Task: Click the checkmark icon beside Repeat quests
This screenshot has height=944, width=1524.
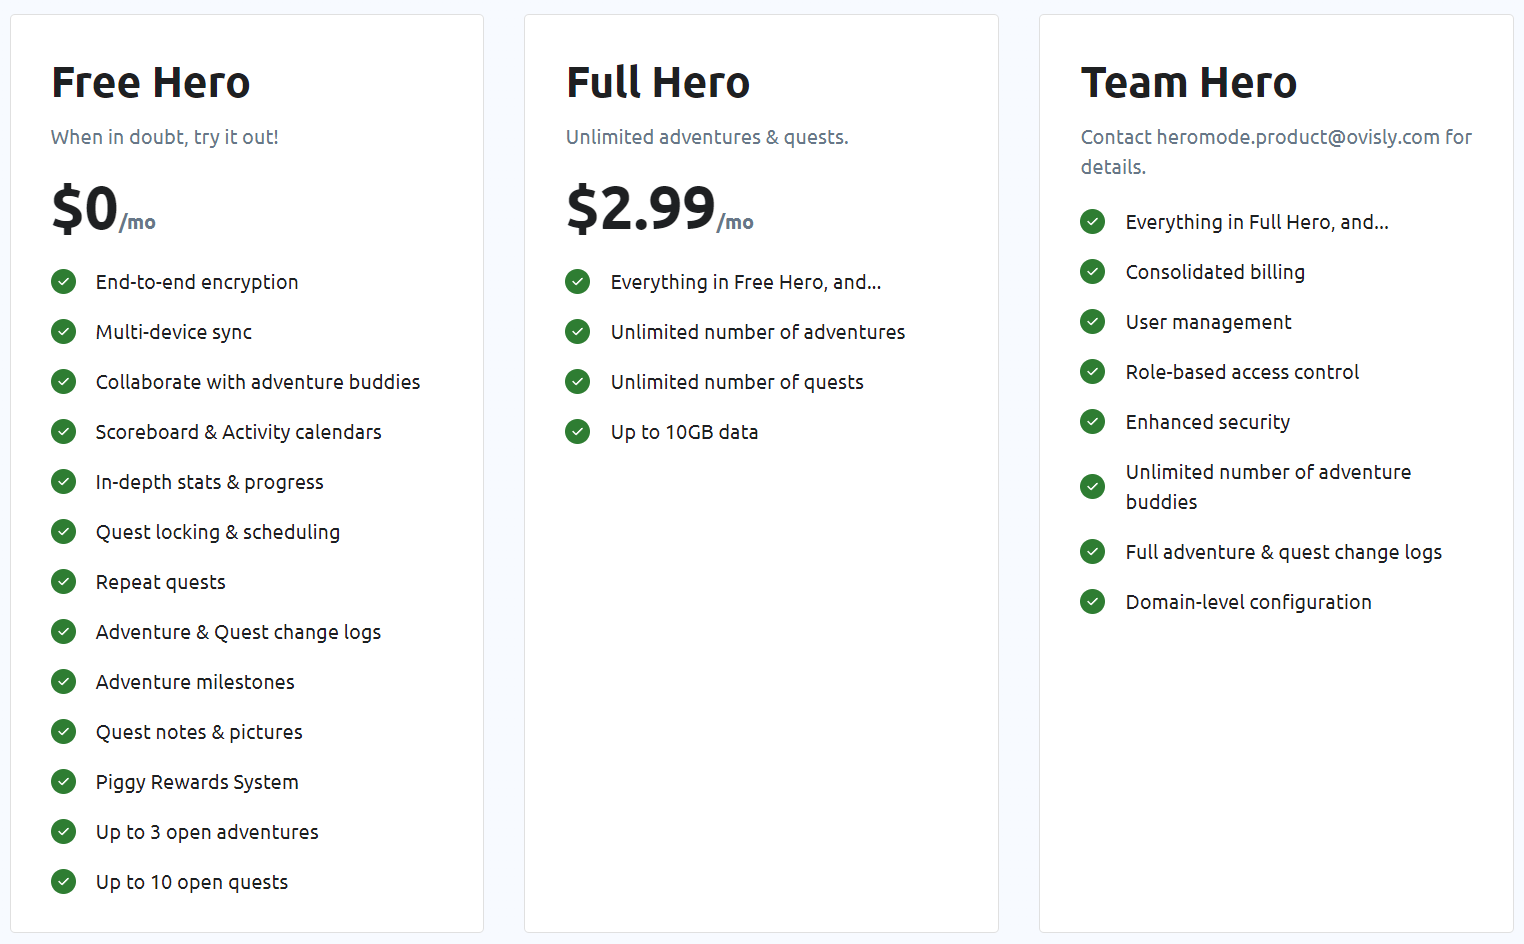Action: pos(64,582)
